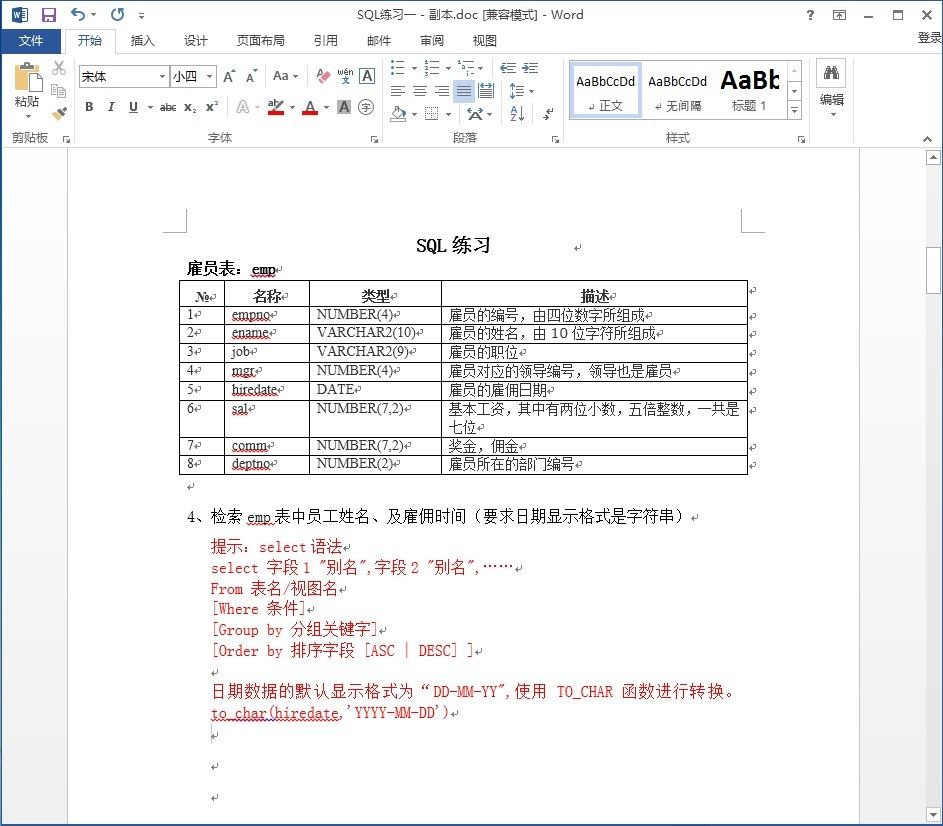Viewport: 943px width, 826px height.
Task: Decrease font size with Shrink Font
Action: 251,76
